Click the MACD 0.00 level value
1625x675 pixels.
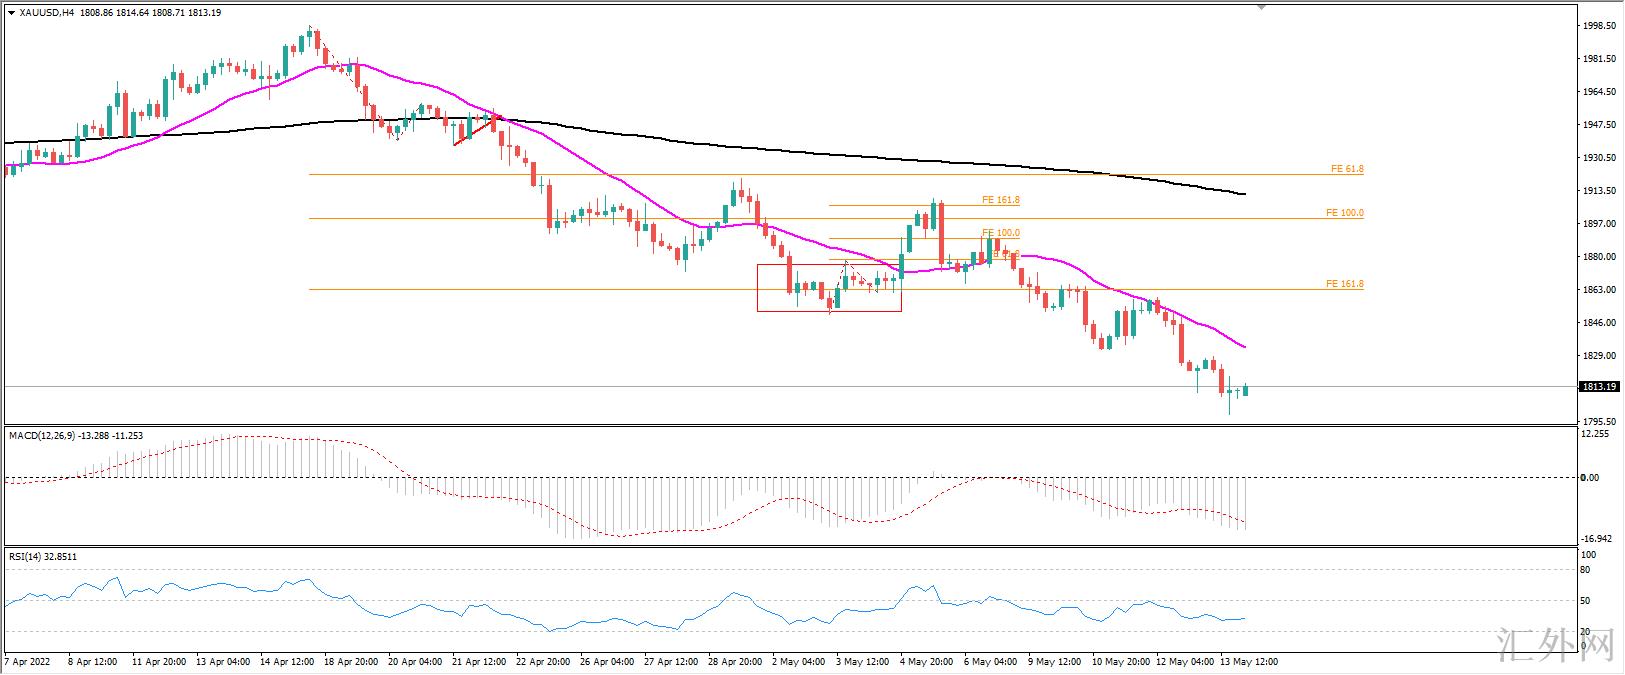tap(1589, 478)
